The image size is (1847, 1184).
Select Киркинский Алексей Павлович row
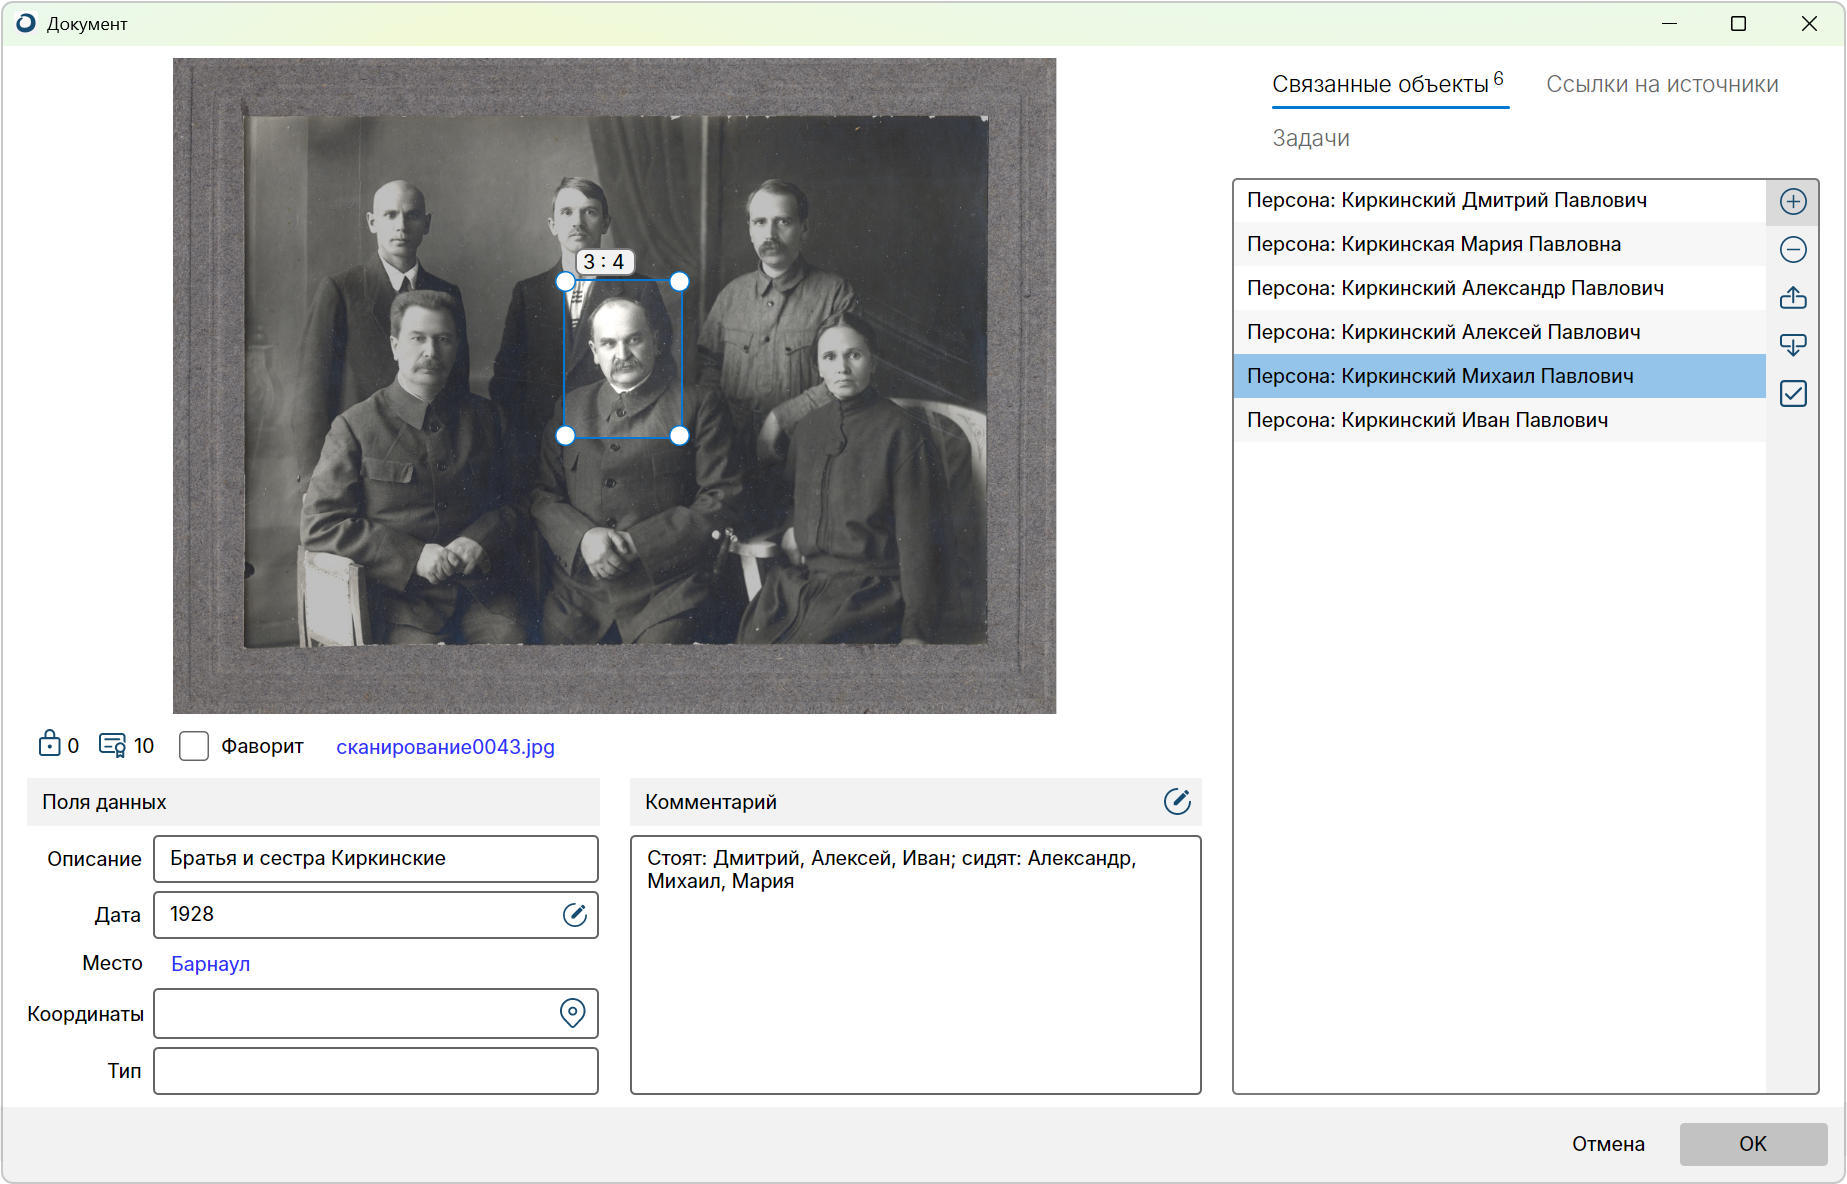1499,332
